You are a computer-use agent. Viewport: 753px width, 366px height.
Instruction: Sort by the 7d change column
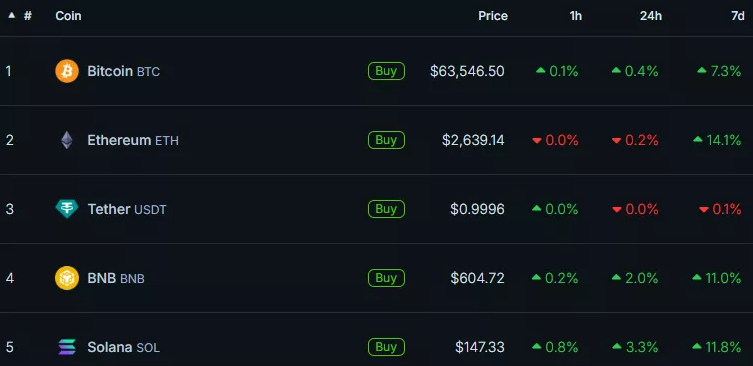(x=738, y=15)
